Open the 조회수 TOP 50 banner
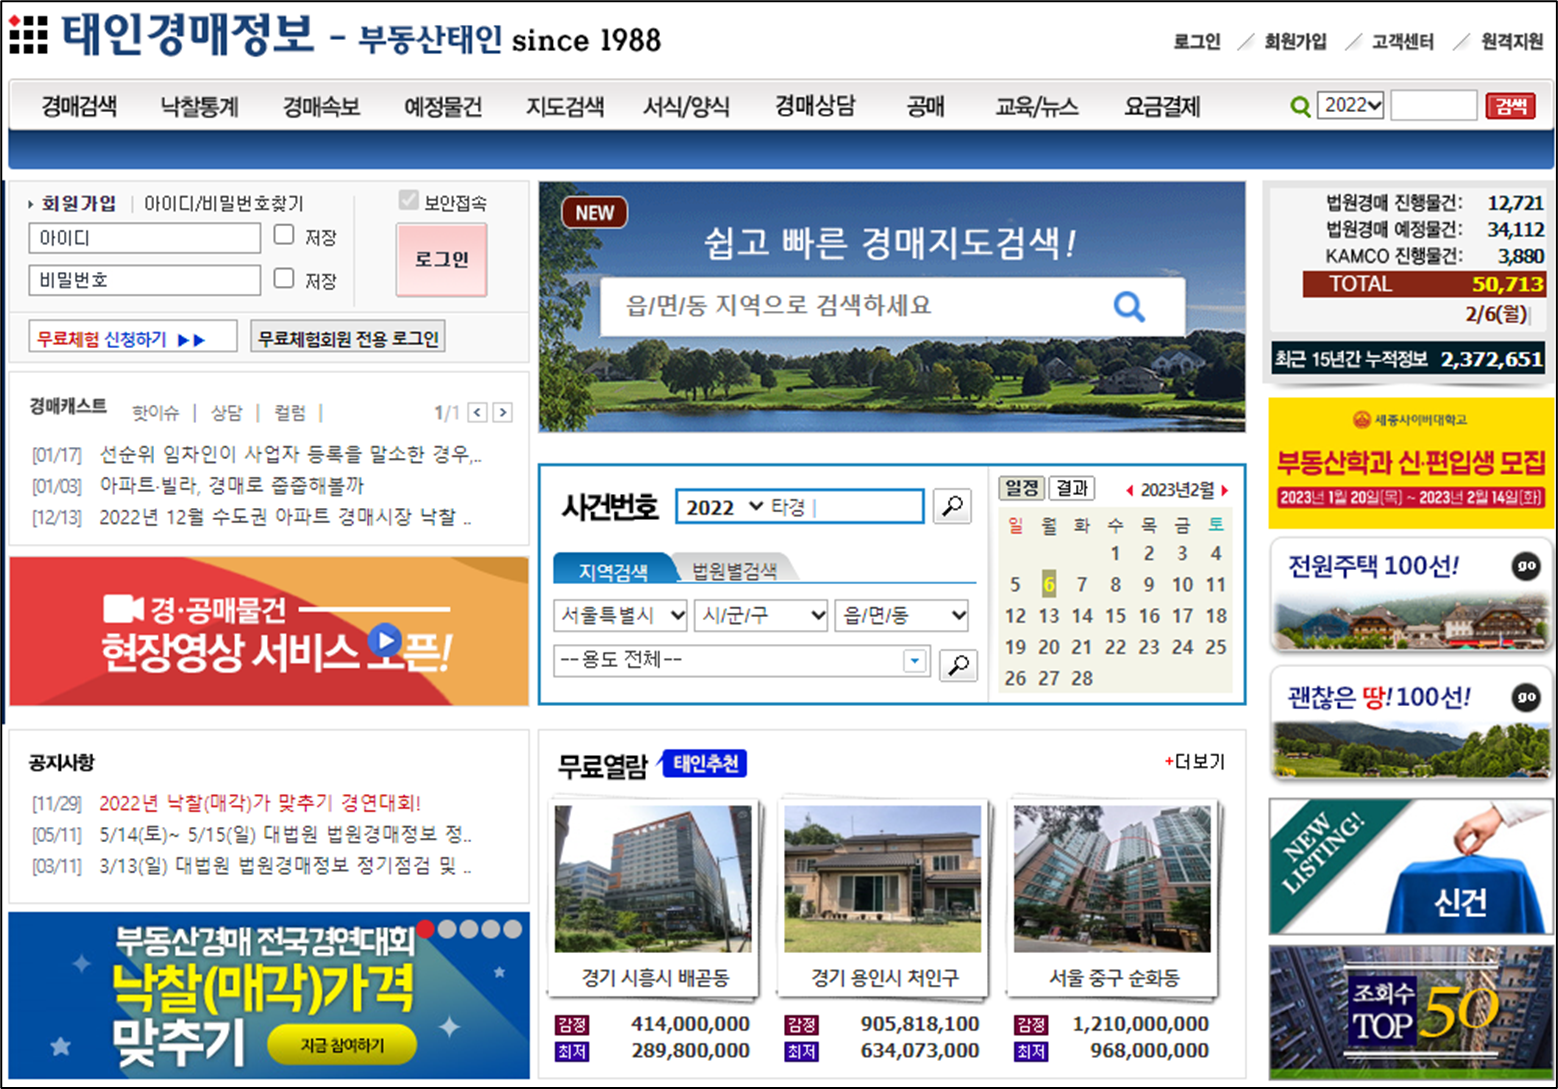The width and height of the screenshot is (1558, 1089). point(1411,1012)
